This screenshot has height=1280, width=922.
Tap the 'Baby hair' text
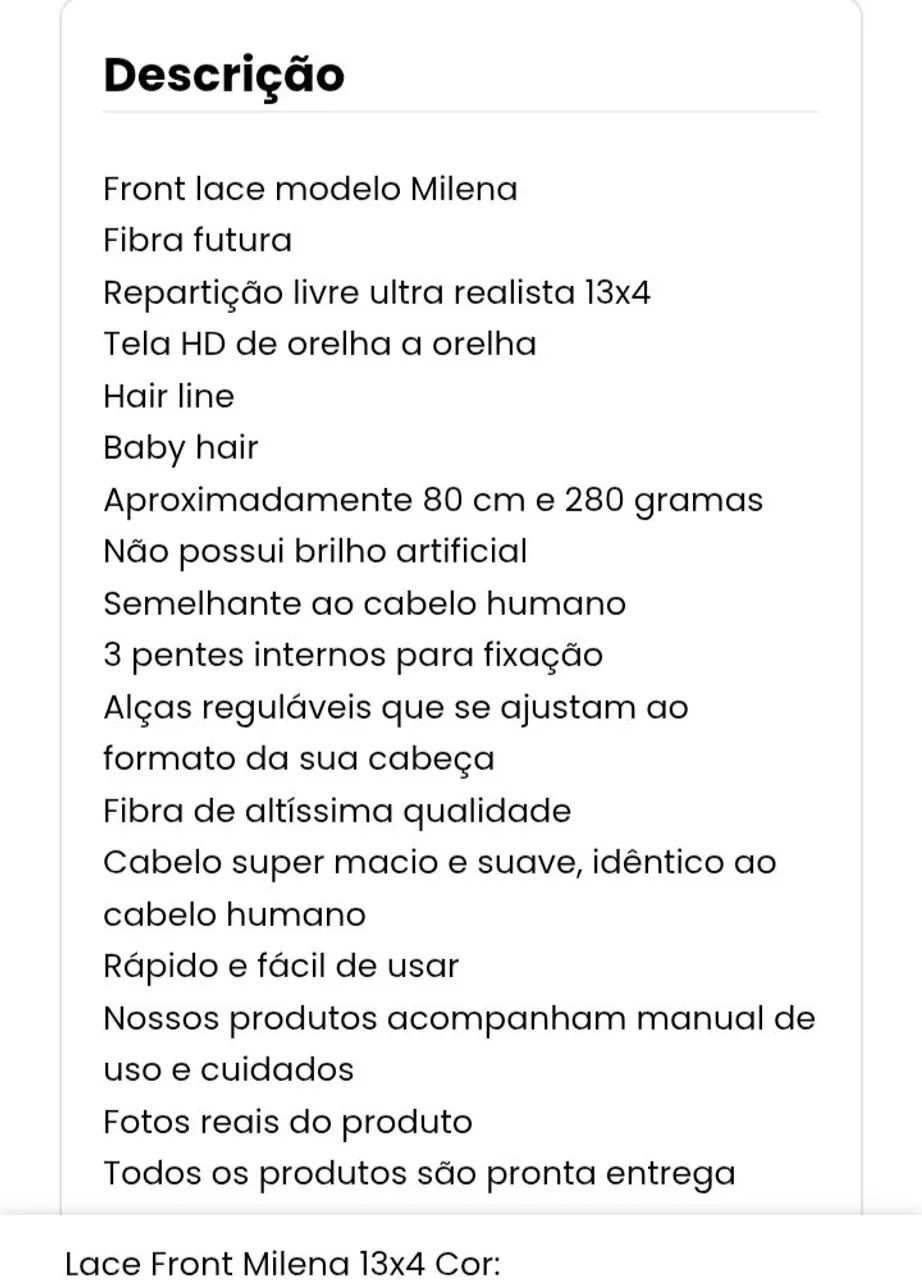coord(180,448)
